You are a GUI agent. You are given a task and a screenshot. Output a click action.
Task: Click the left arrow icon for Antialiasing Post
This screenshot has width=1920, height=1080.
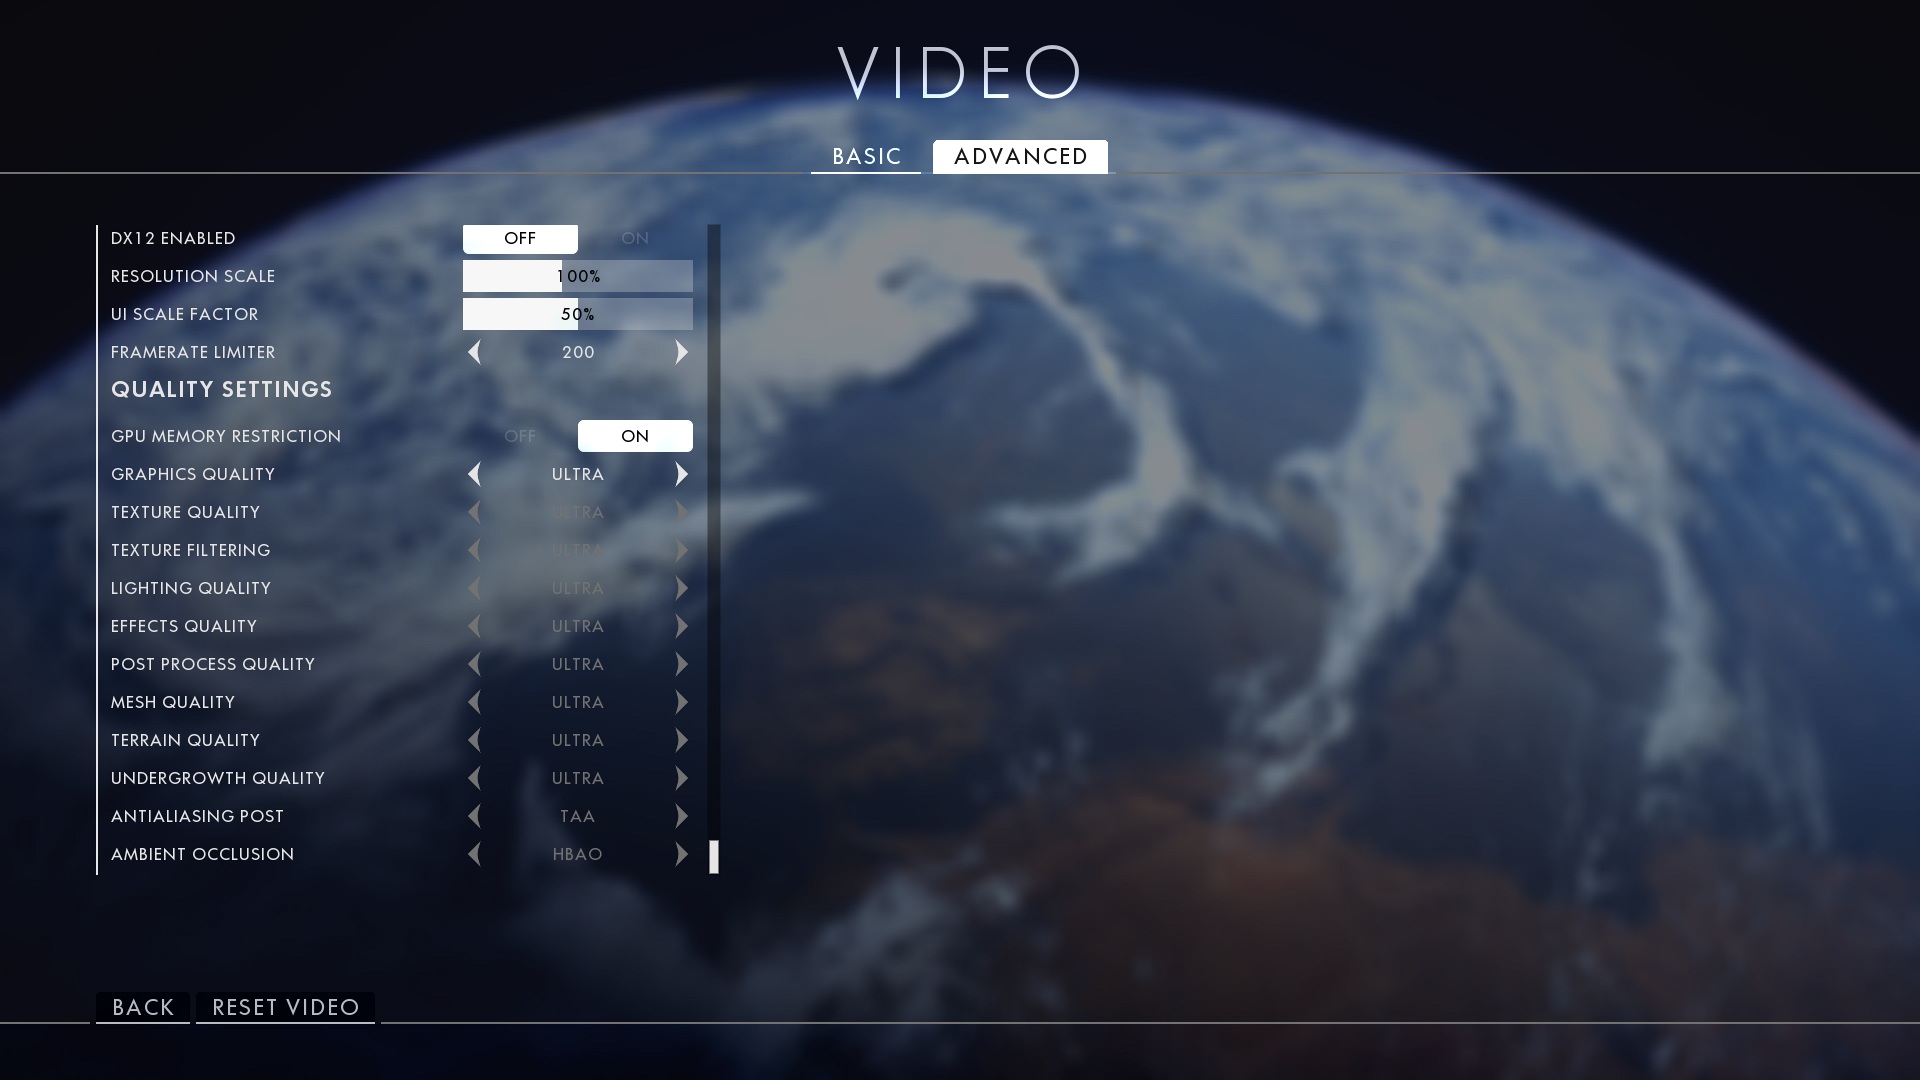pyautogui.click(x=475, y=815)
